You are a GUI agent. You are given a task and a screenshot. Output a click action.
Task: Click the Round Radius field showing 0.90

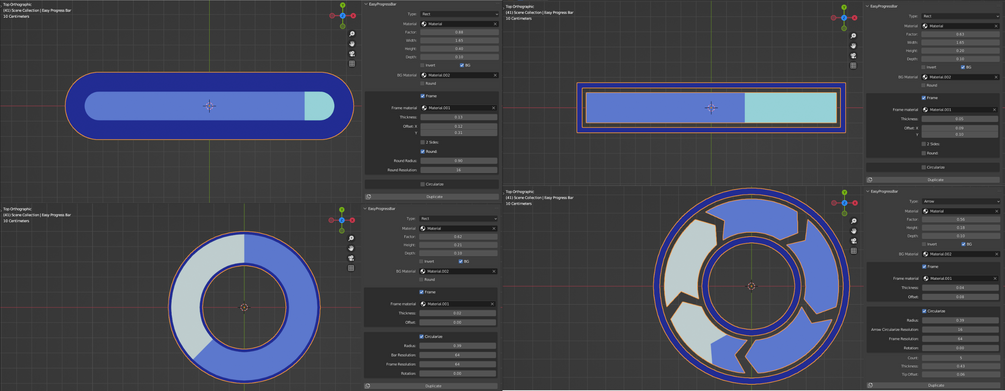(x=459, y=160)
